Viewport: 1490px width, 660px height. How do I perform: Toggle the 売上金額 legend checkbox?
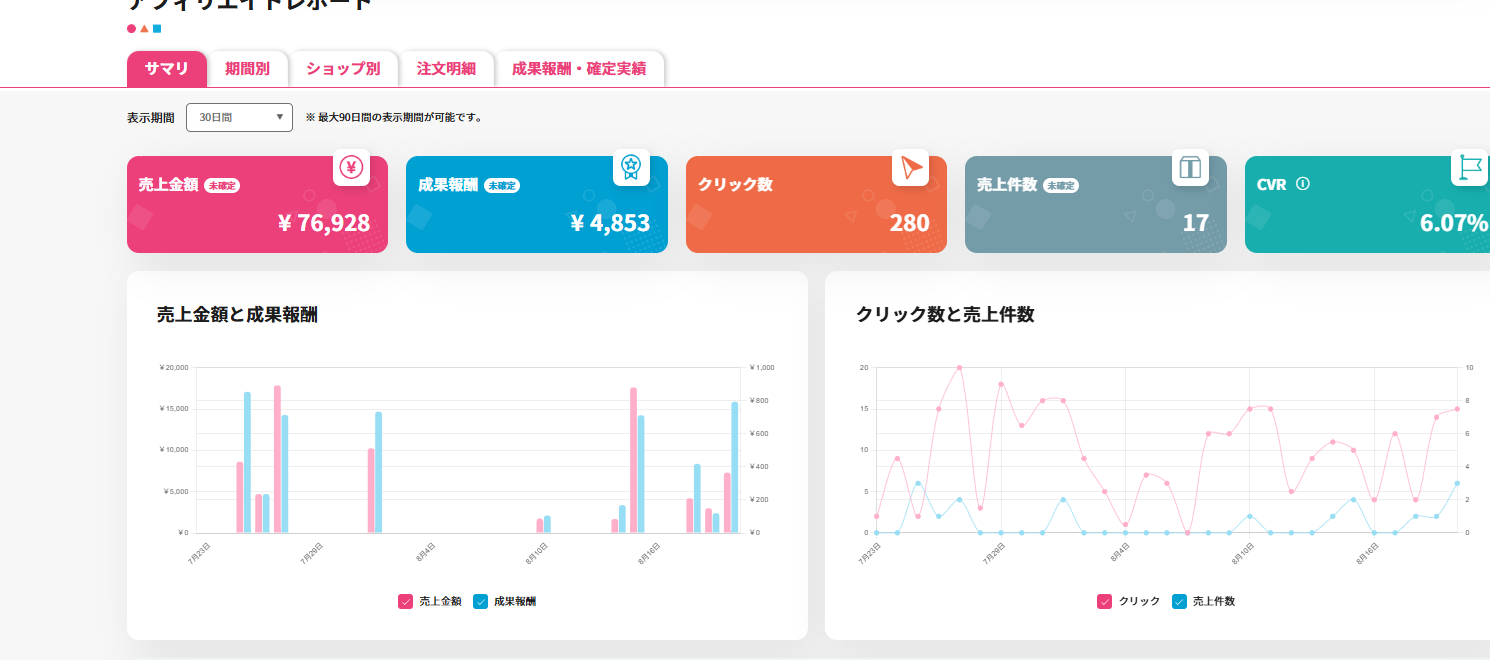tap(405, 601)
